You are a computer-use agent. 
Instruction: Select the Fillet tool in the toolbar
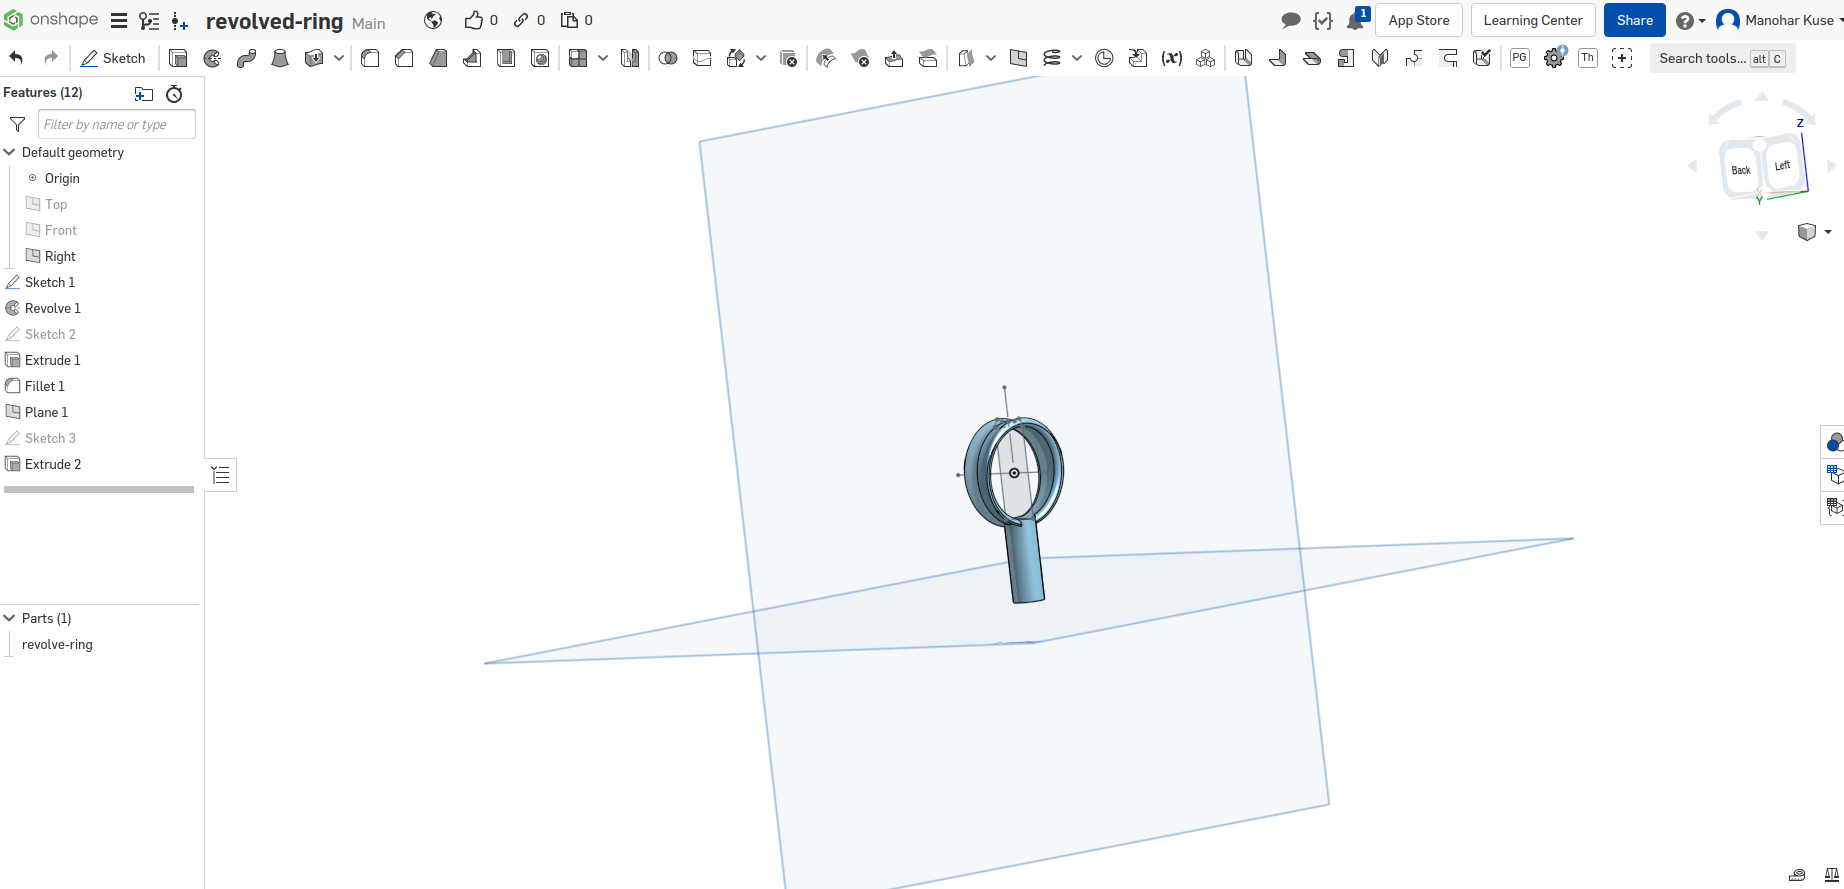[x=370, y=58]
